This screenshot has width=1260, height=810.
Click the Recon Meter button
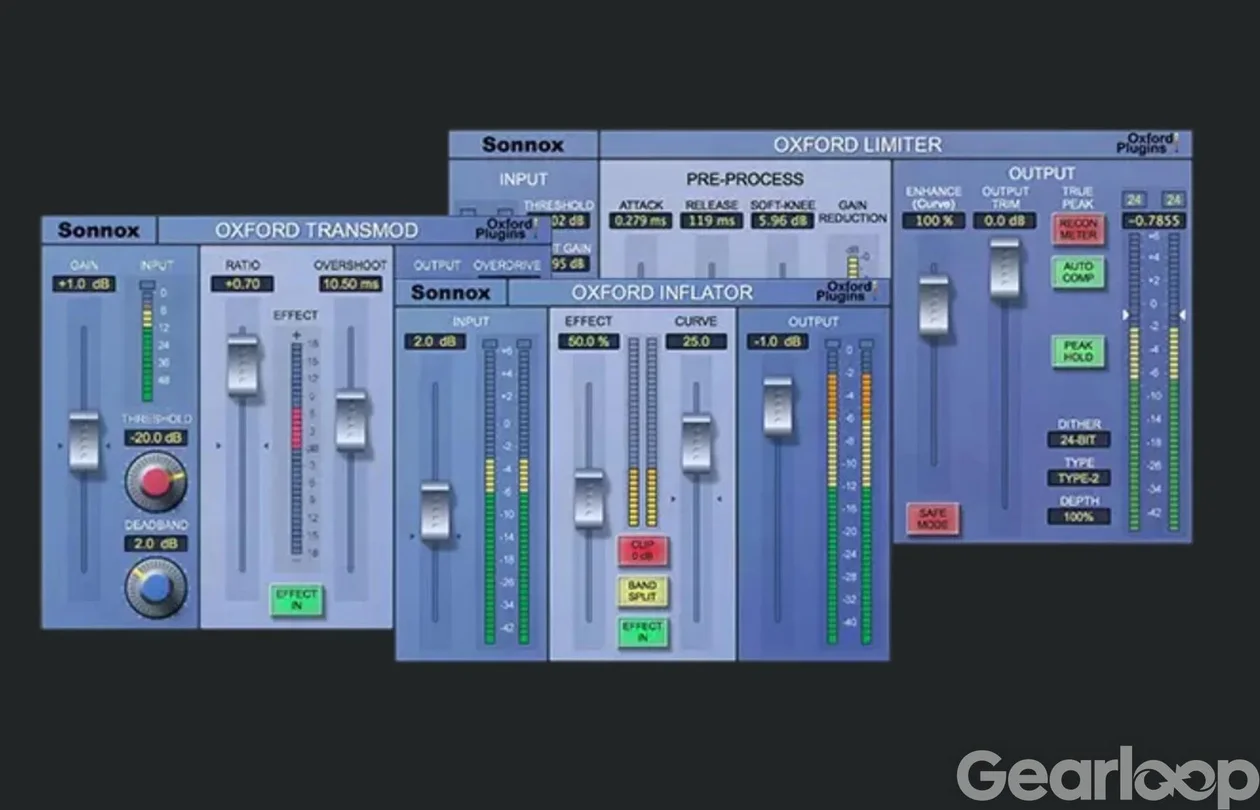[1077, 229]
